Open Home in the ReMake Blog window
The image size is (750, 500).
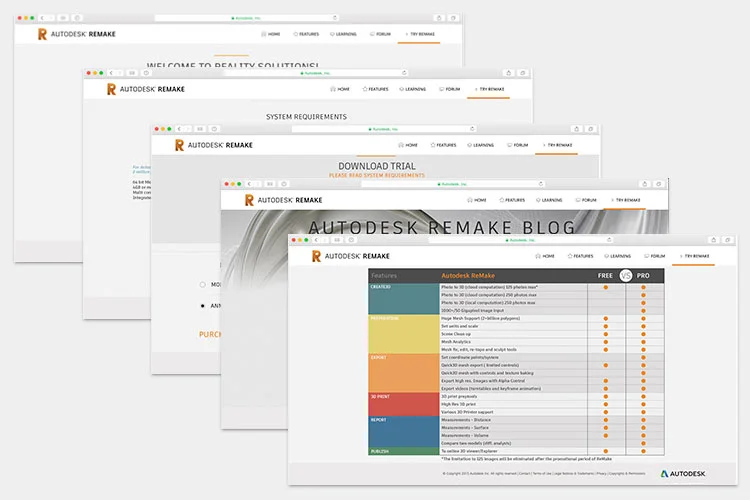click(x=477, y=200)
